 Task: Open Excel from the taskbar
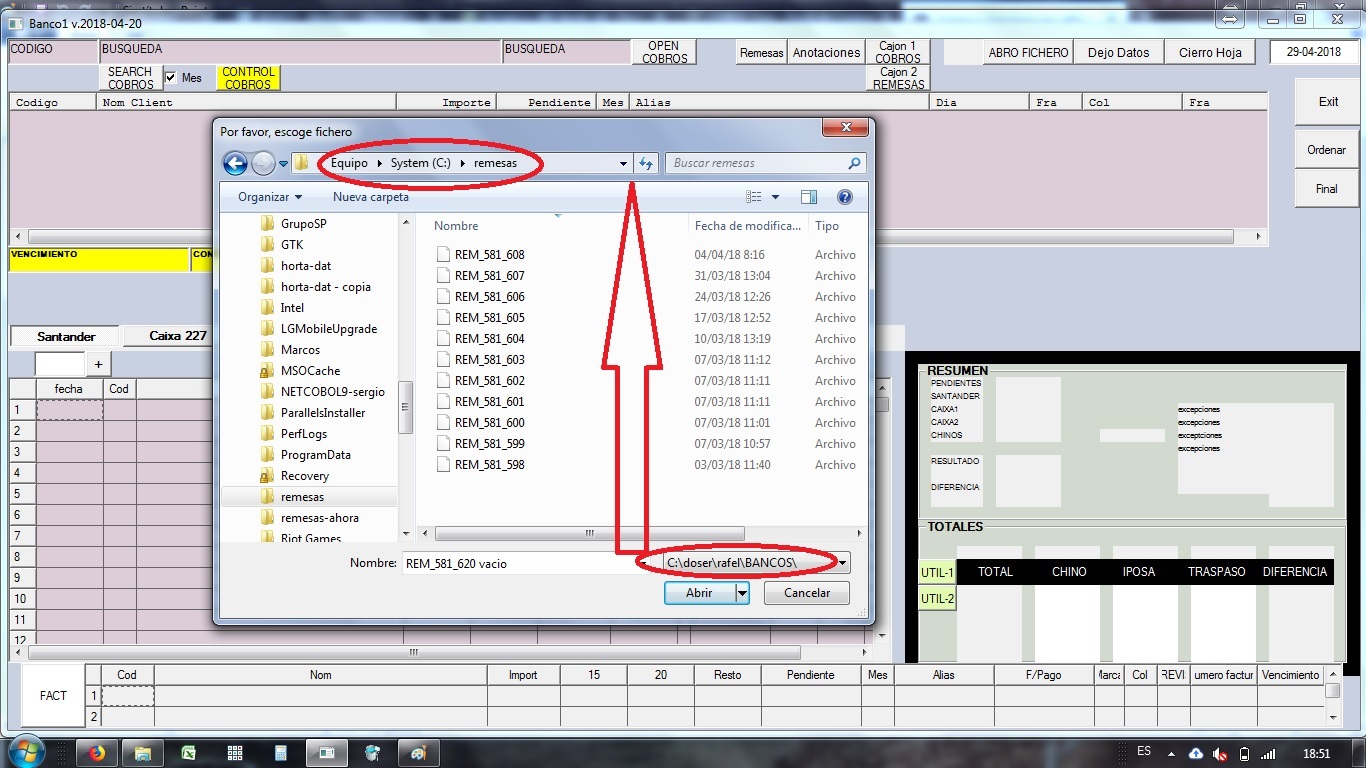point(188,753)
